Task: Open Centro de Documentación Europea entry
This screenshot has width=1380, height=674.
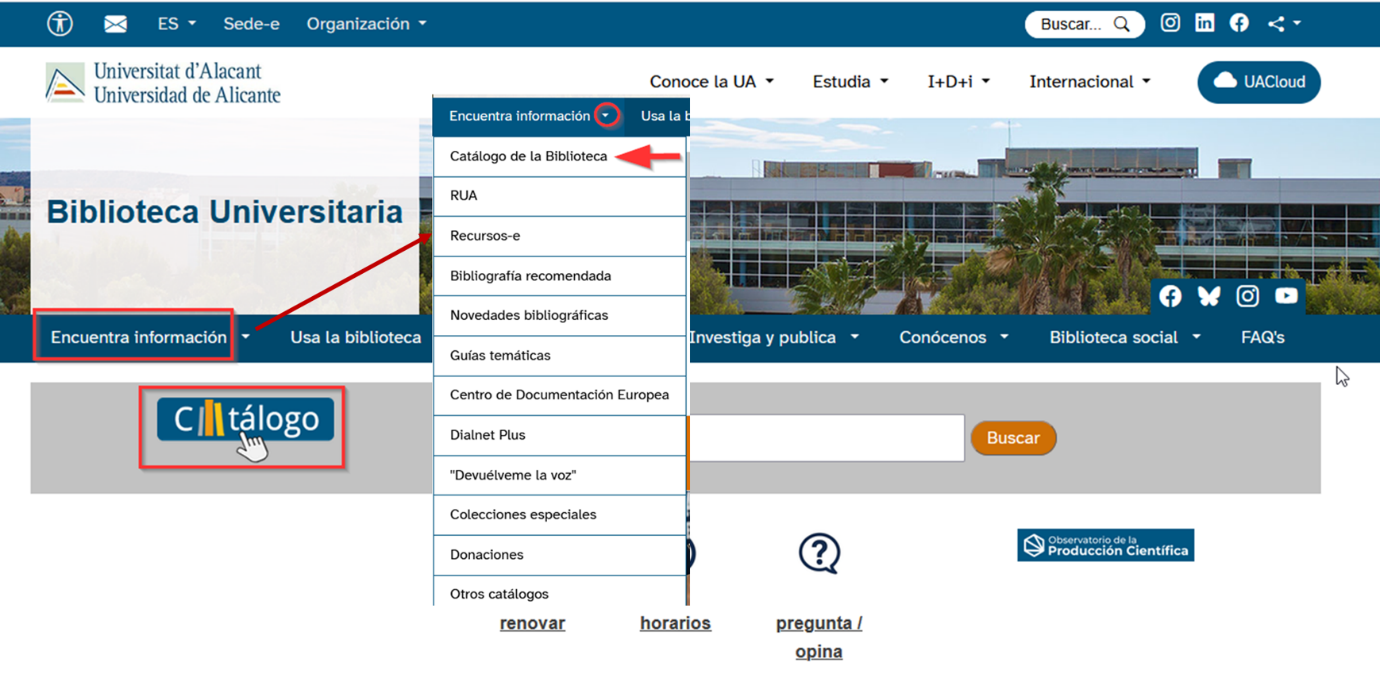Action: (560, 395)
